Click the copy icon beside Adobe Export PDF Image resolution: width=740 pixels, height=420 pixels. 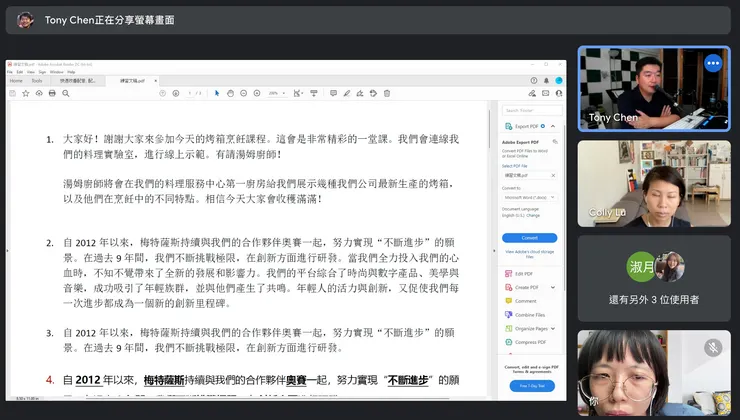[555, 142]
